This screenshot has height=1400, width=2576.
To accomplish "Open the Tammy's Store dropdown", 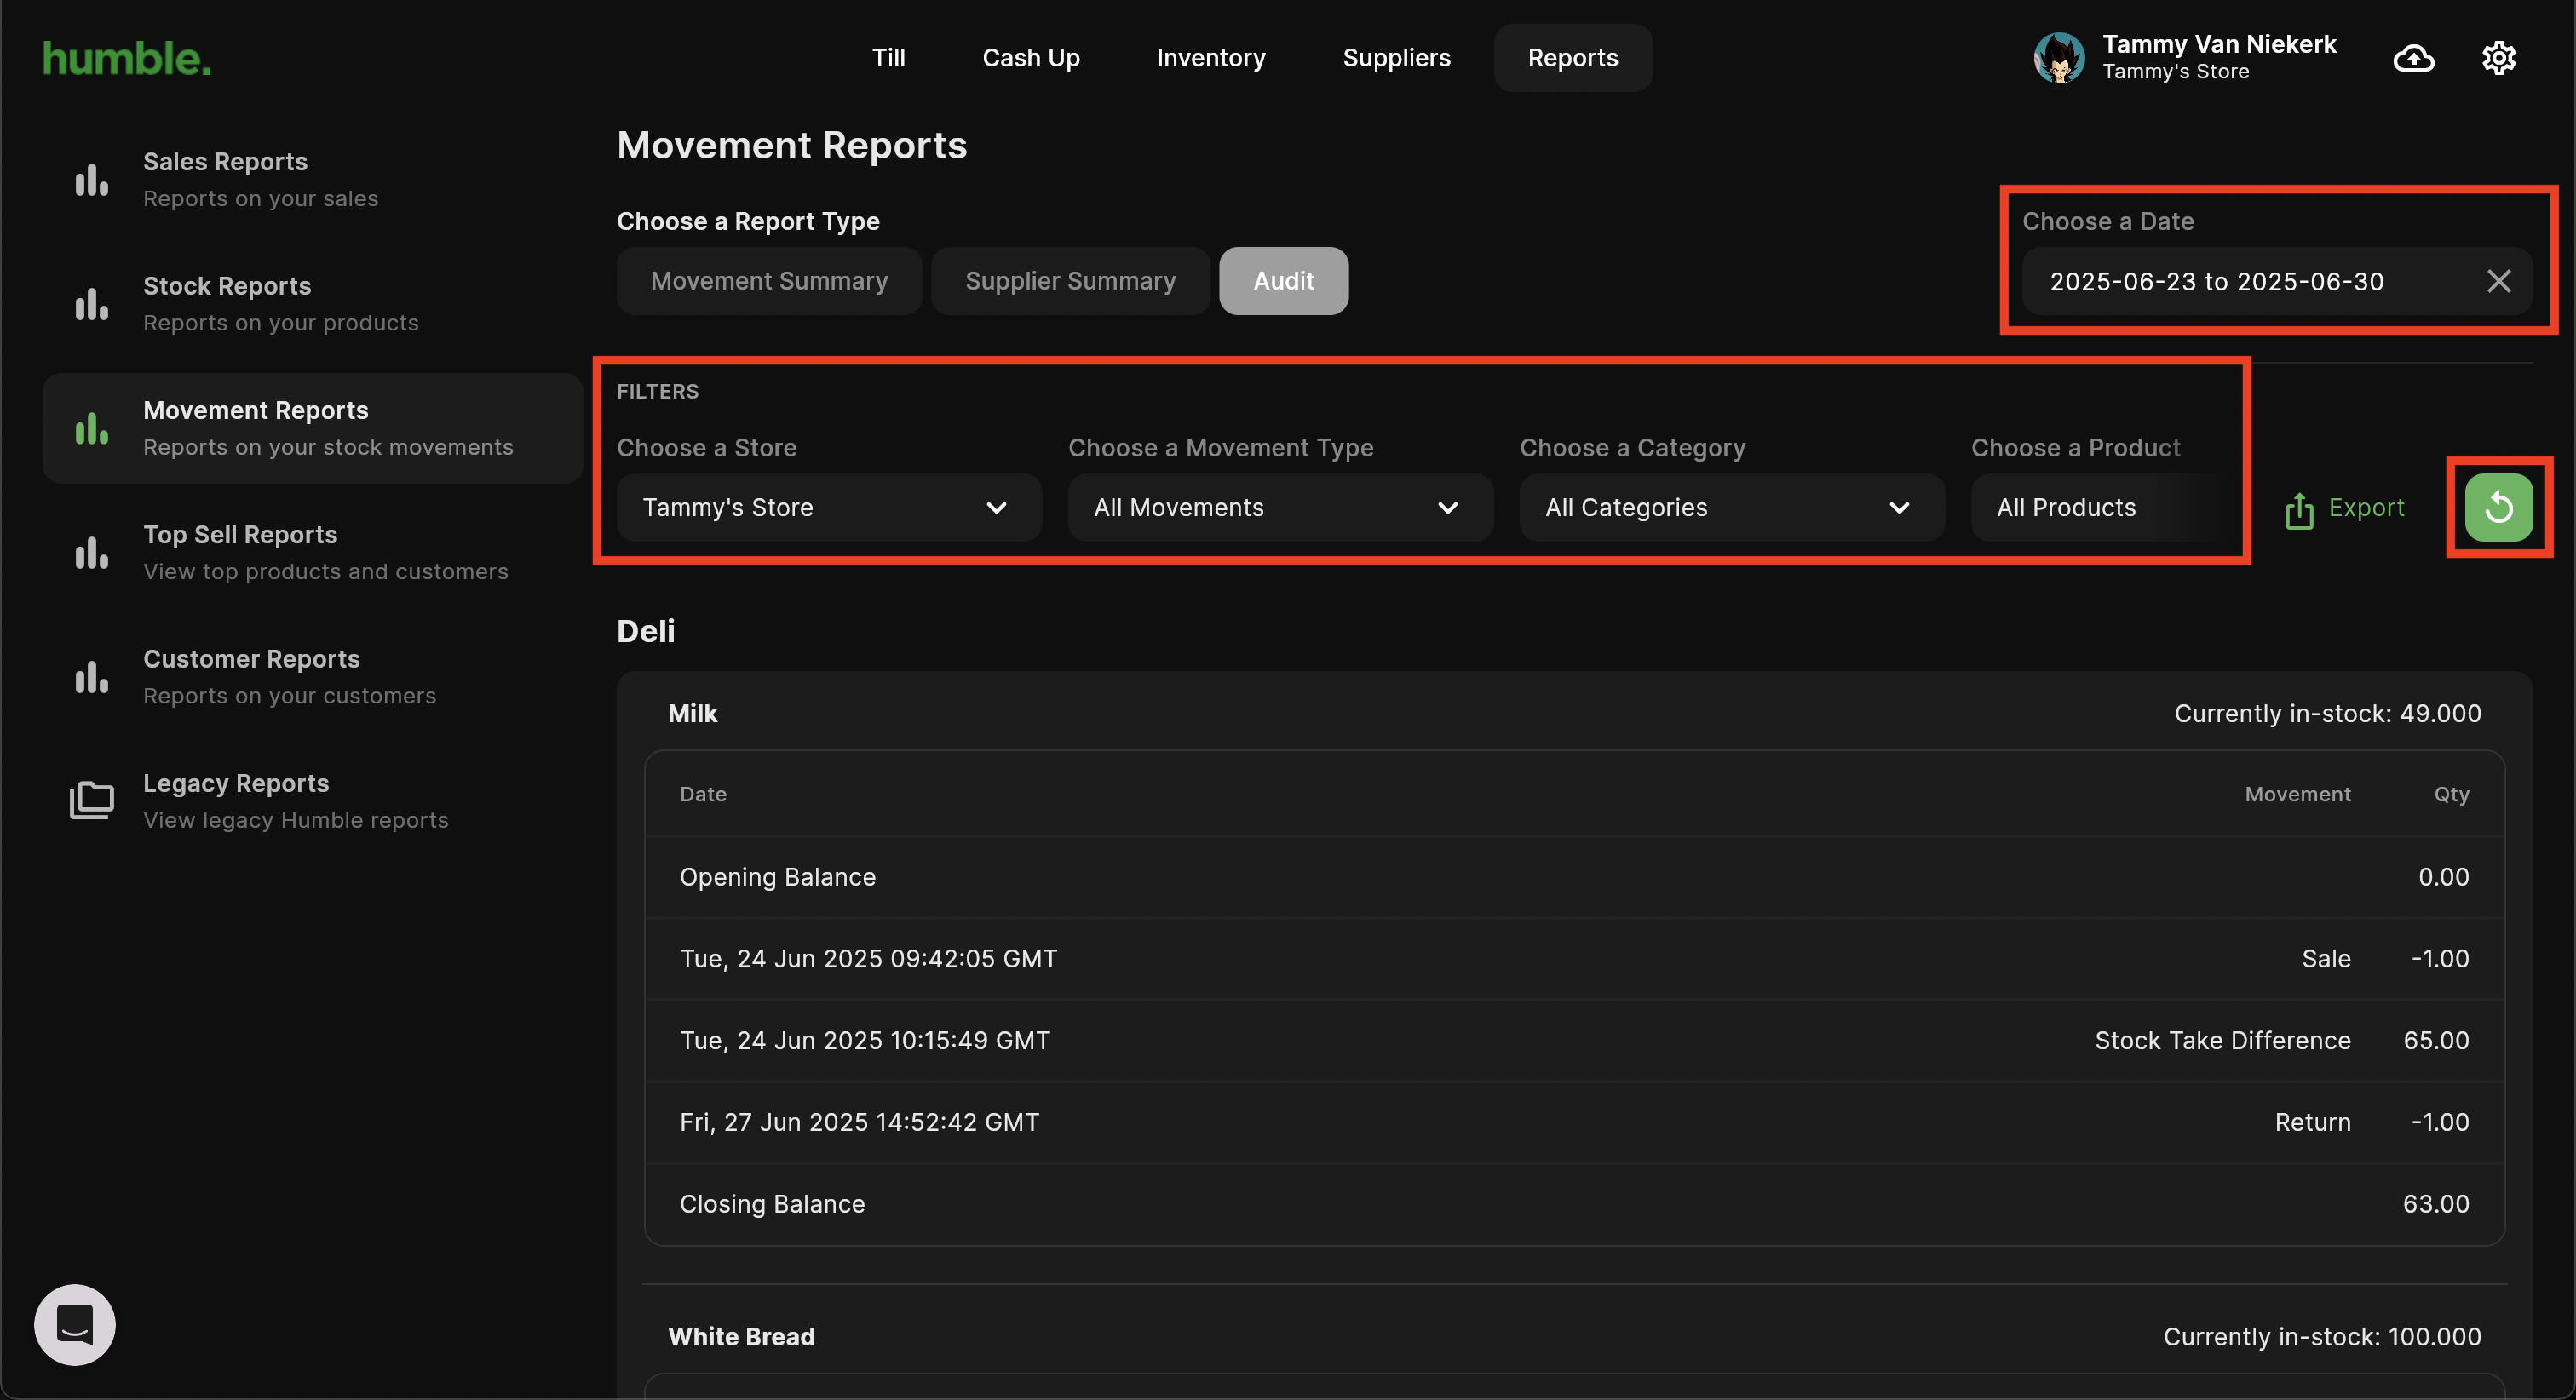I will [829, 508].
